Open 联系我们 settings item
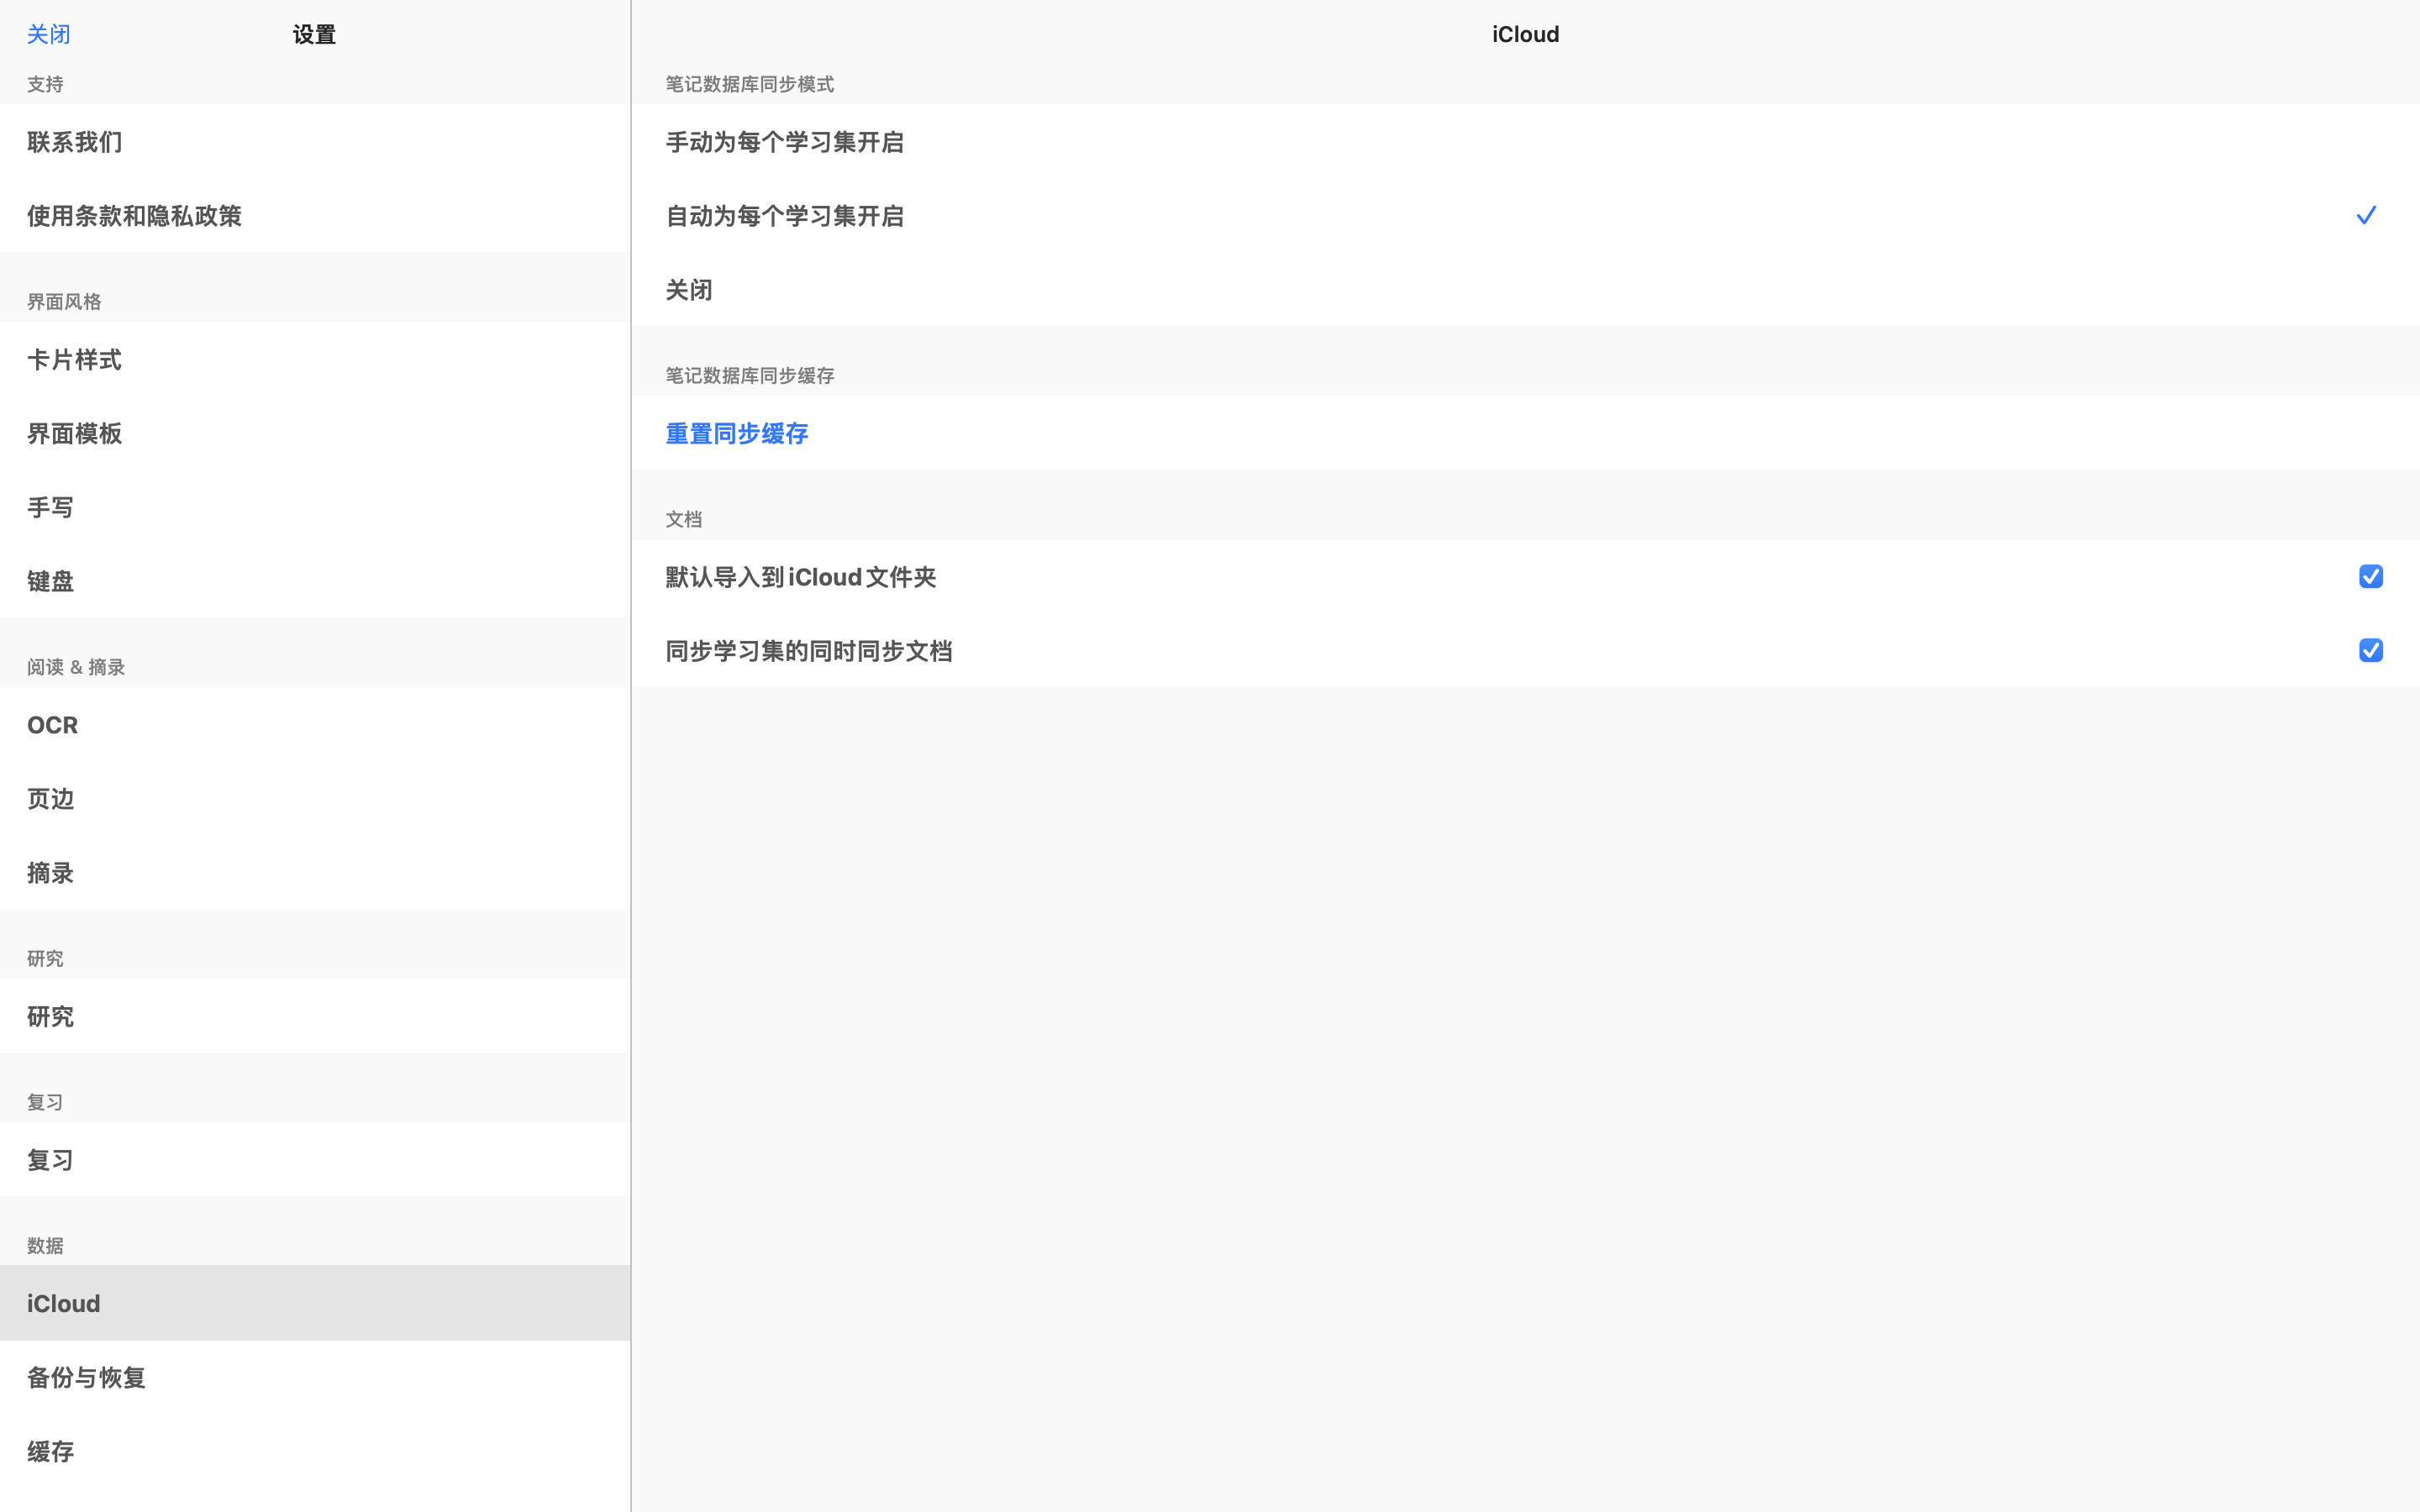 click(75, 142)
